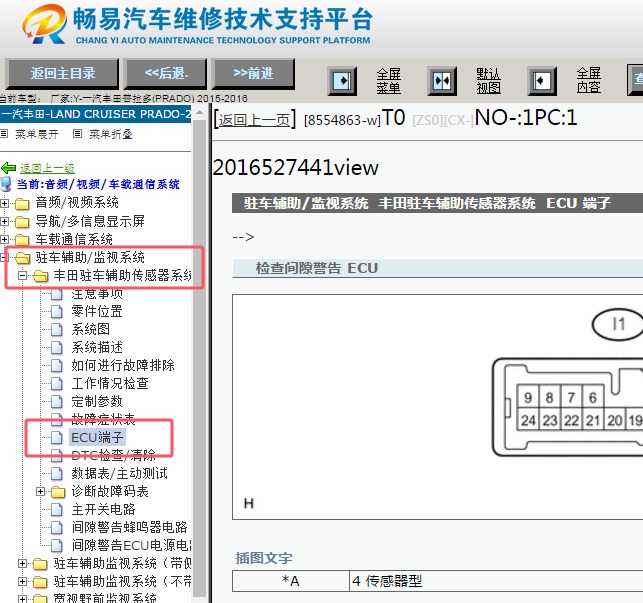Click the page icon beside 间隙警告ECU电源电路
Image resolution: width=643 pixels, height=603 pixels.
tap(57, 546)
